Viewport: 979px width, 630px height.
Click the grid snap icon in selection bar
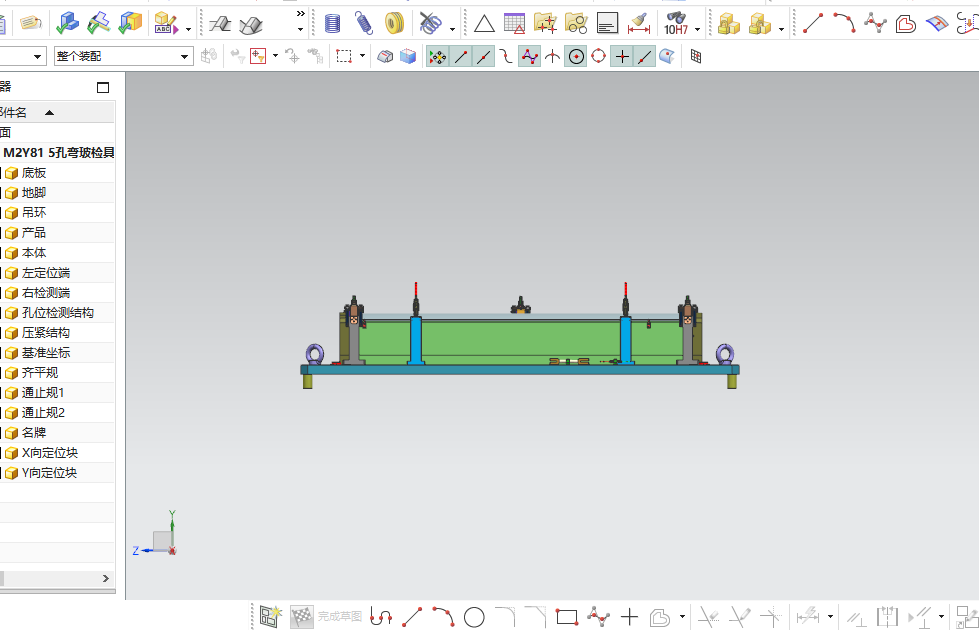[696, 57]
